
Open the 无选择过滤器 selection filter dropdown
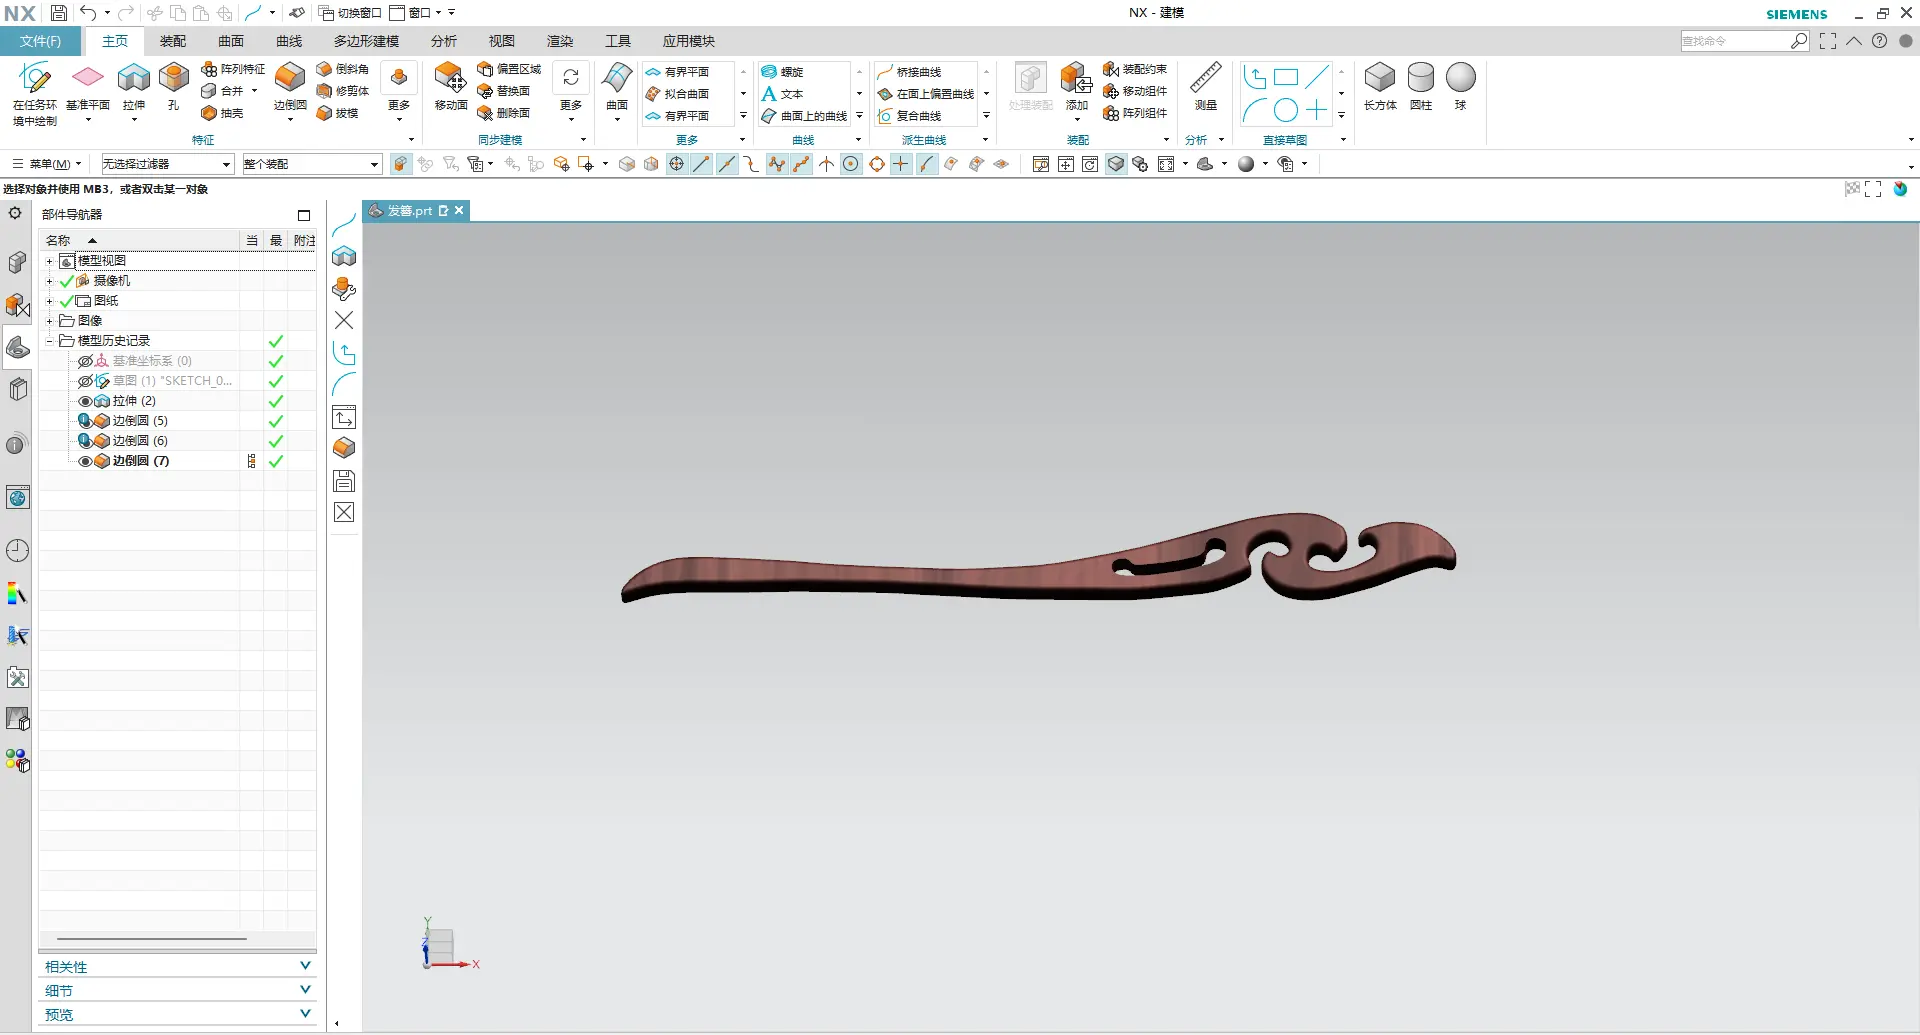pyautogui.click(x=167, y=164)
